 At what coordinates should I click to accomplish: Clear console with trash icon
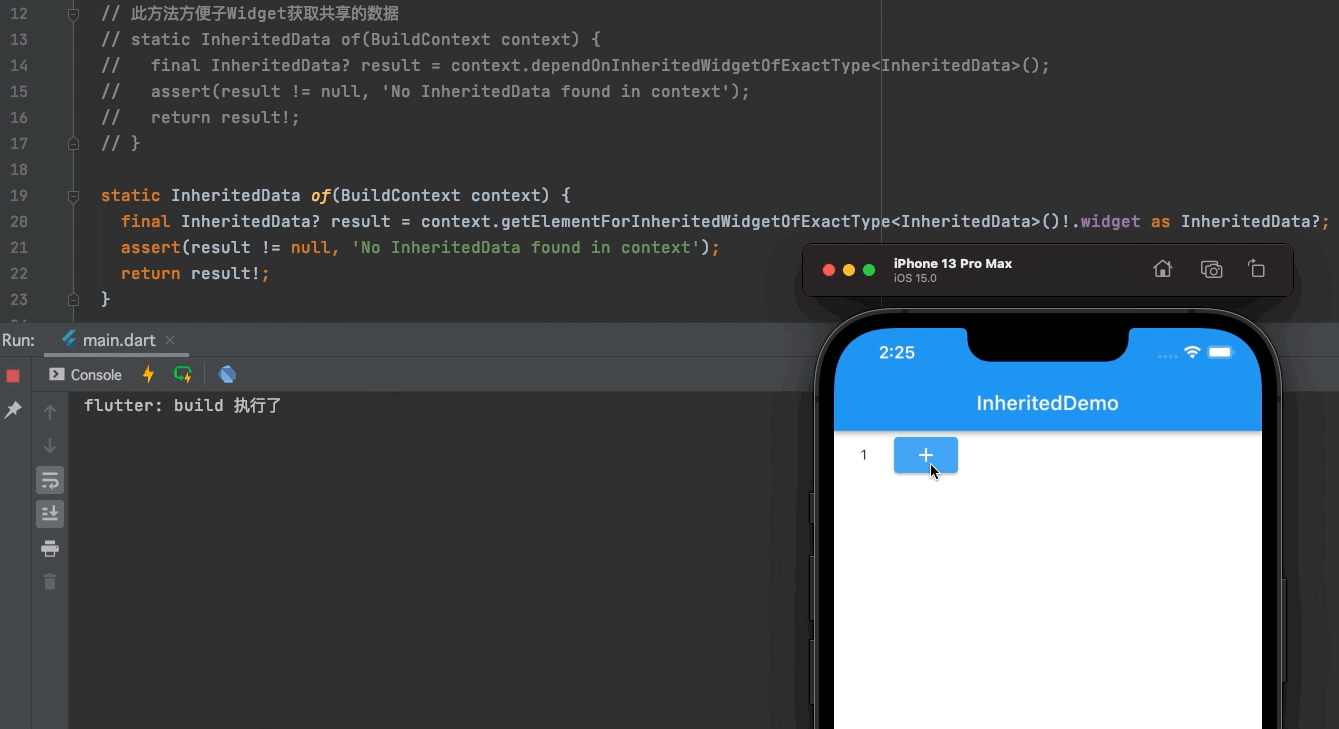(x=50, y=581)
